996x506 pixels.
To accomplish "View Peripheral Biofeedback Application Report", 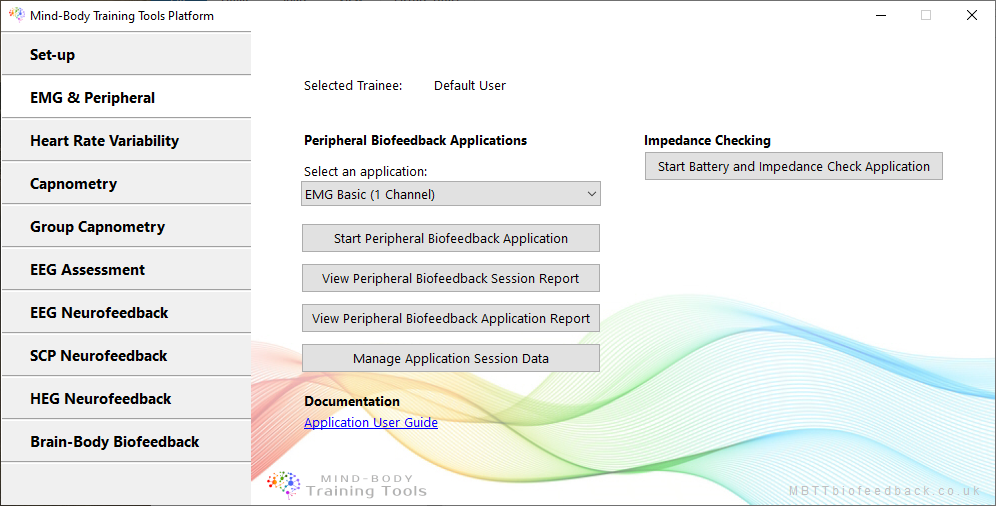I will (450, 318).
